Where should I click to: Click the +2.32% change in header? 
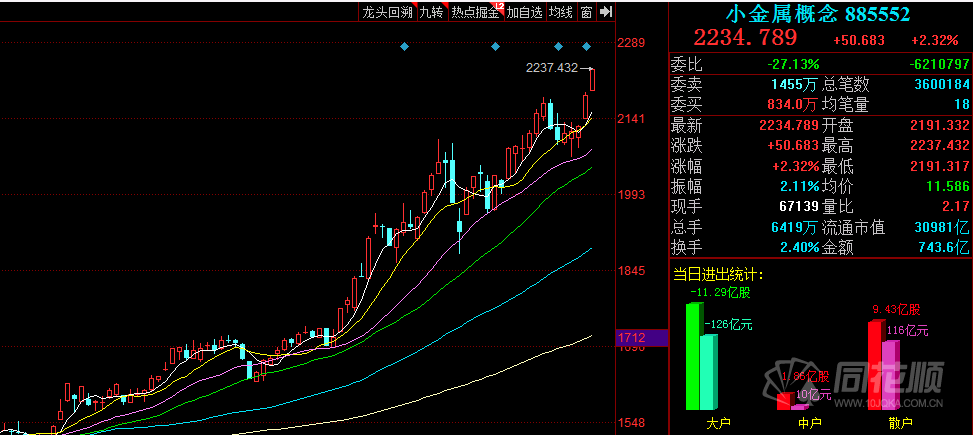click(935, 40)
